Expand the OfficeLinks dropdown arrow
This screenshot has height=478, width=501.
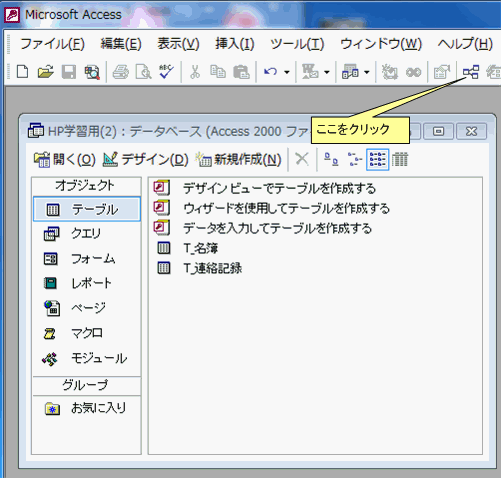tap(327, 72)
